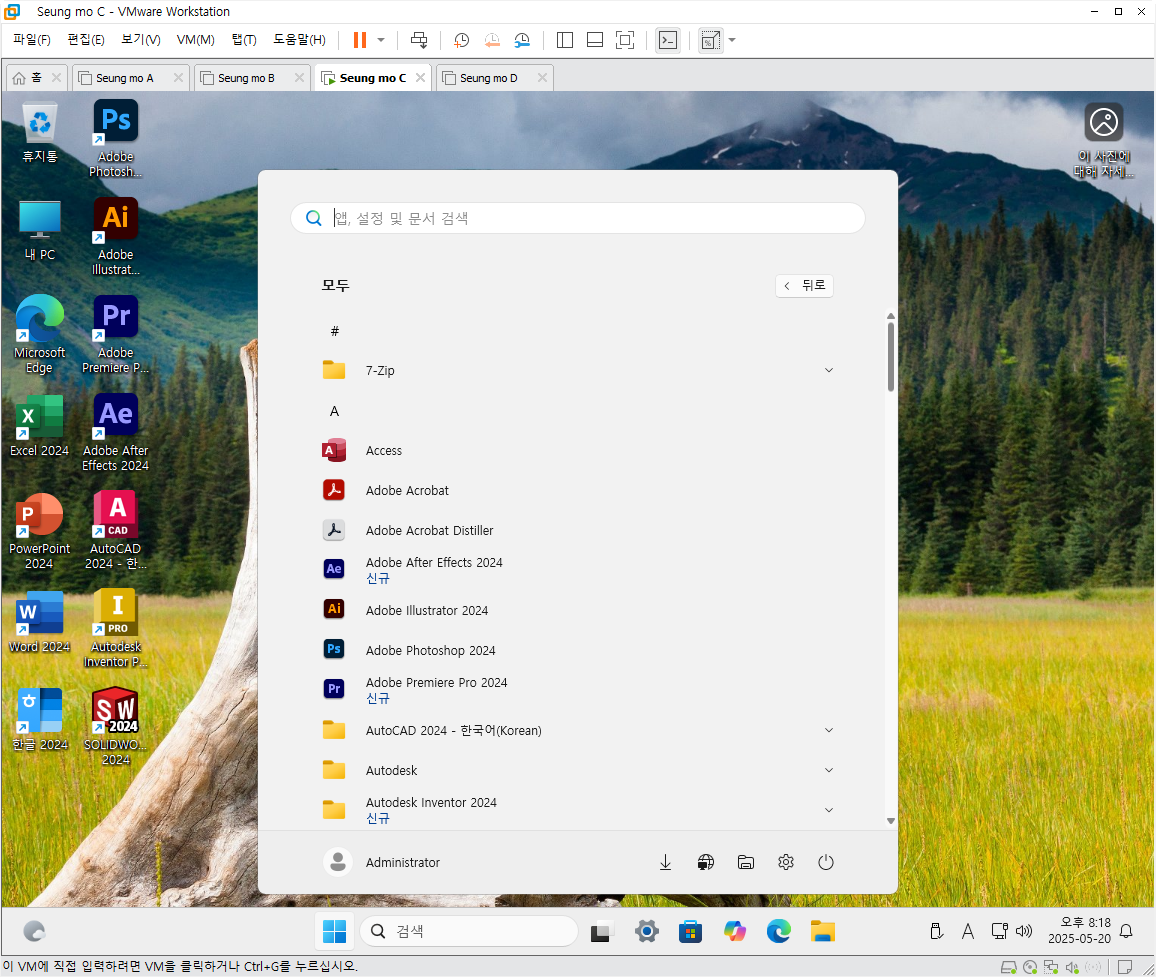Open Autodesk Inventor Pro desktop shortcut
This screenshot has height=977, width=1156.
point(116,629)
